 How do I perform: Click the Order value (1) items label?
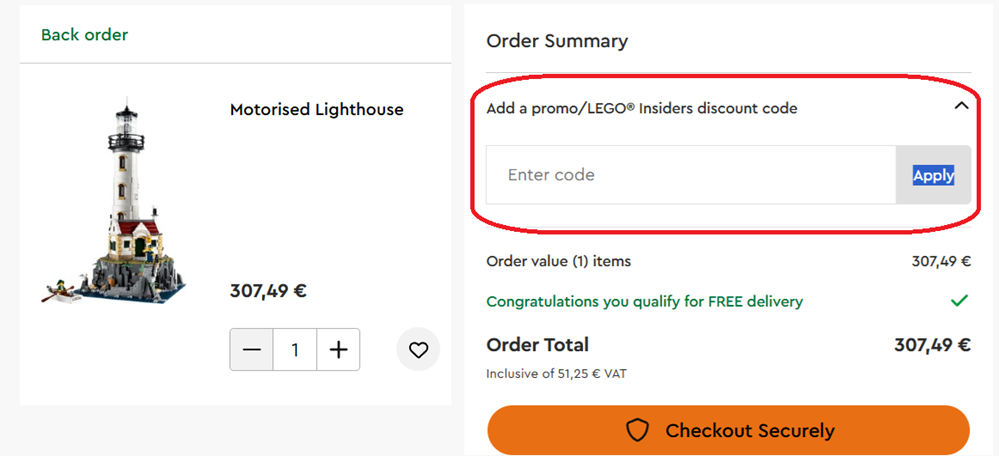pyautogui.click(x=559, y=262)
